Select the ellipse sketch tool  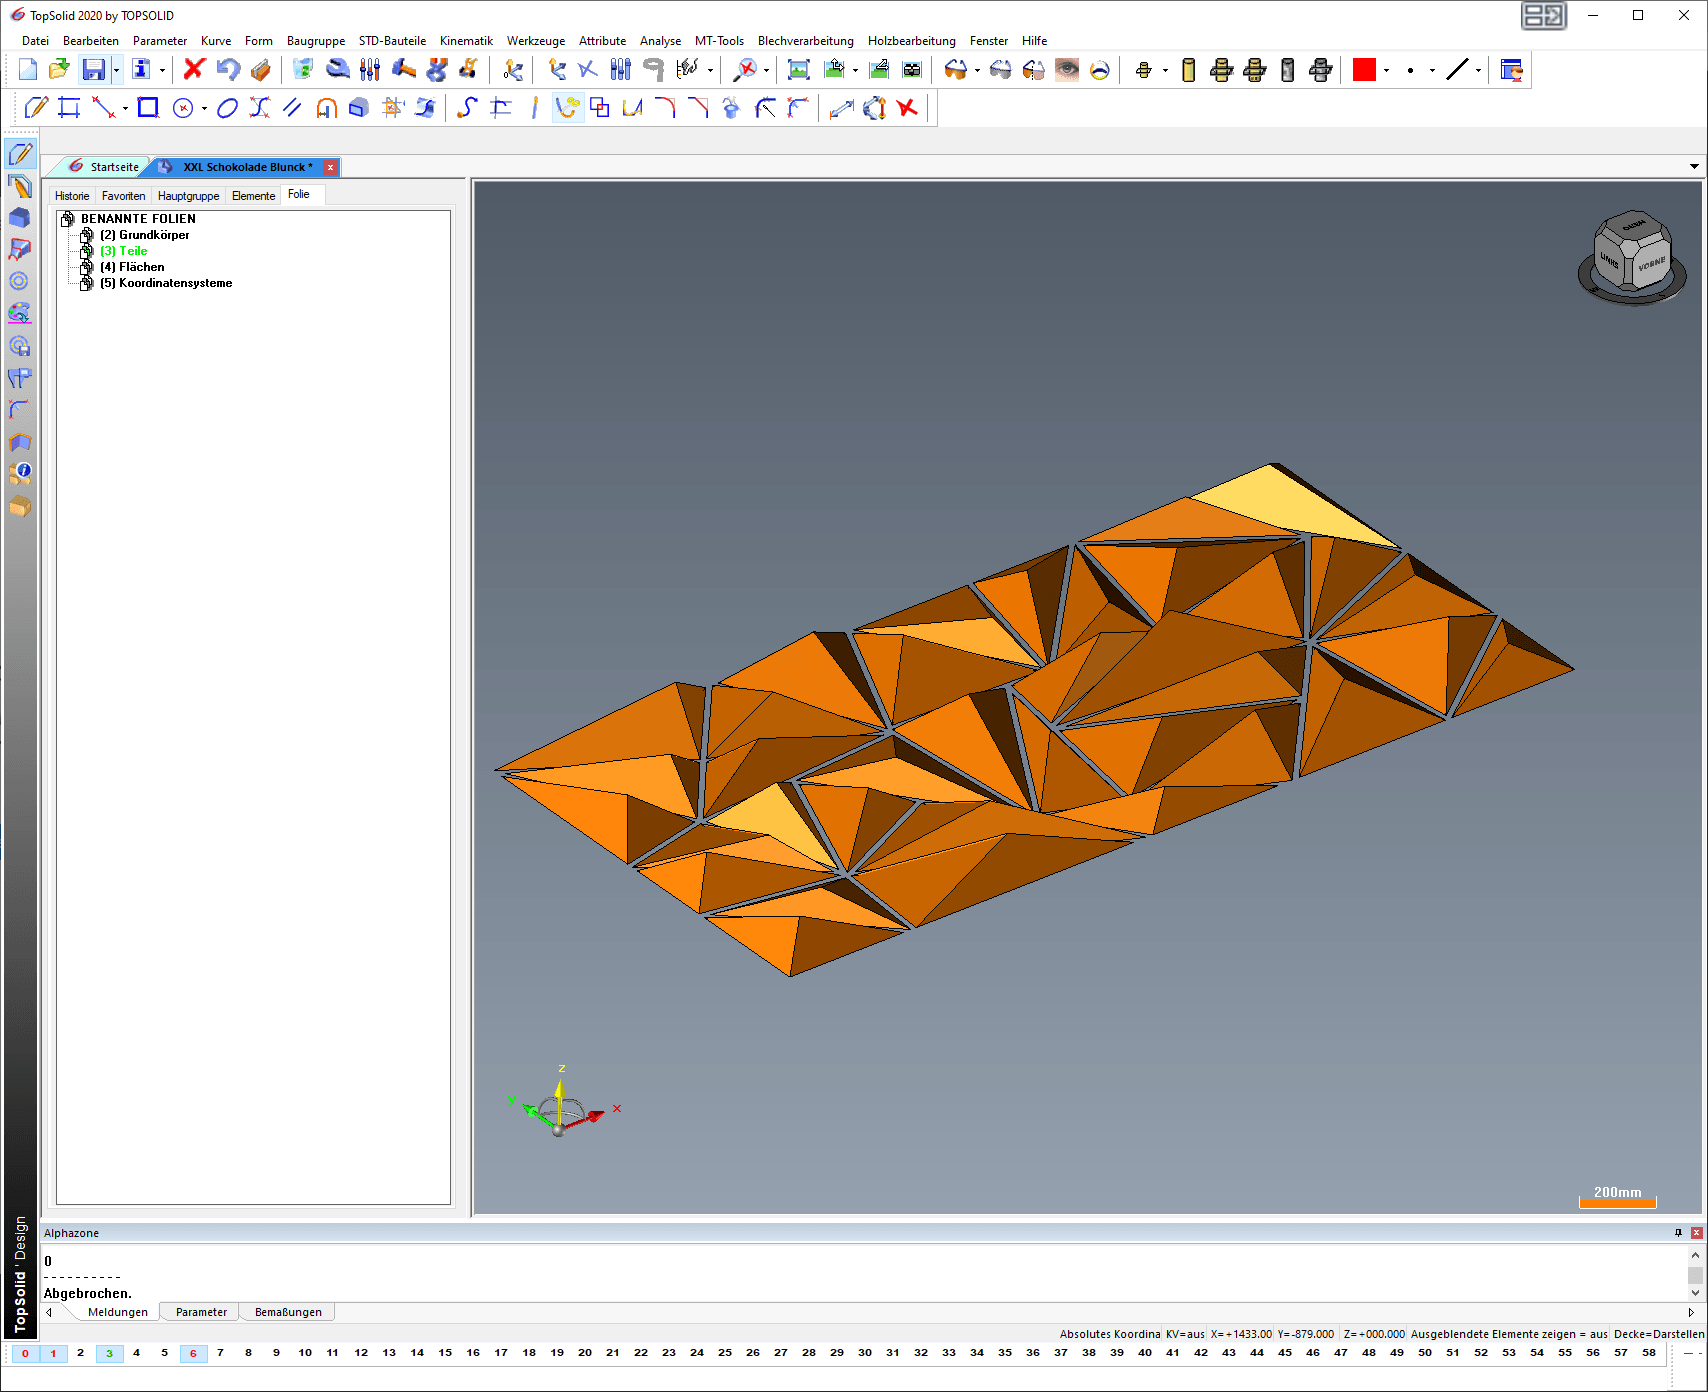coord(227,108)
